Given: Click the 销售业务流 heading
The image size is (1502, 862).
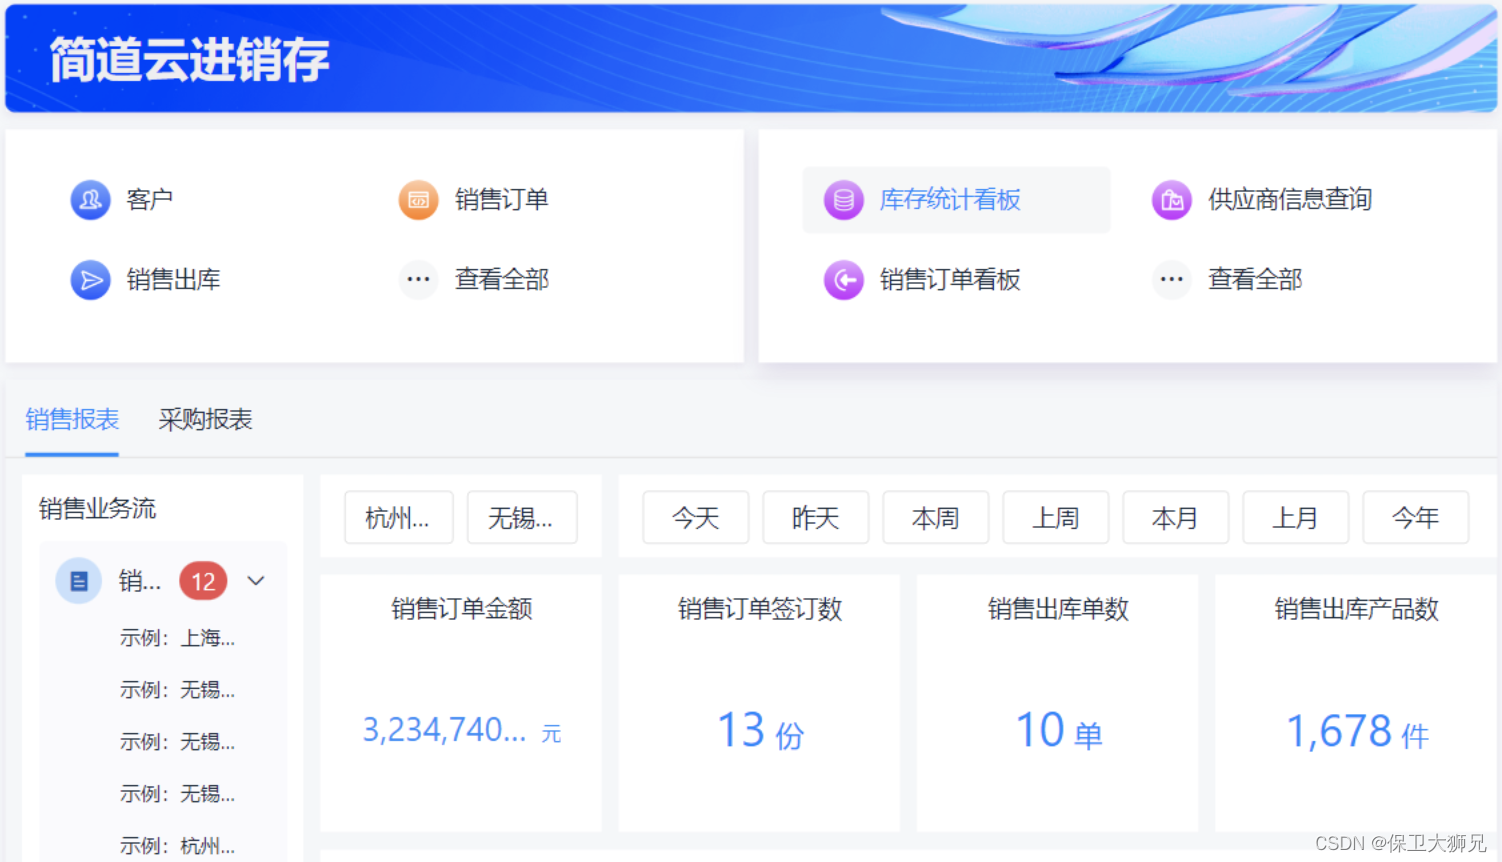Looking at the screenshot, I should pyautogui.click(x=97, y=508).
